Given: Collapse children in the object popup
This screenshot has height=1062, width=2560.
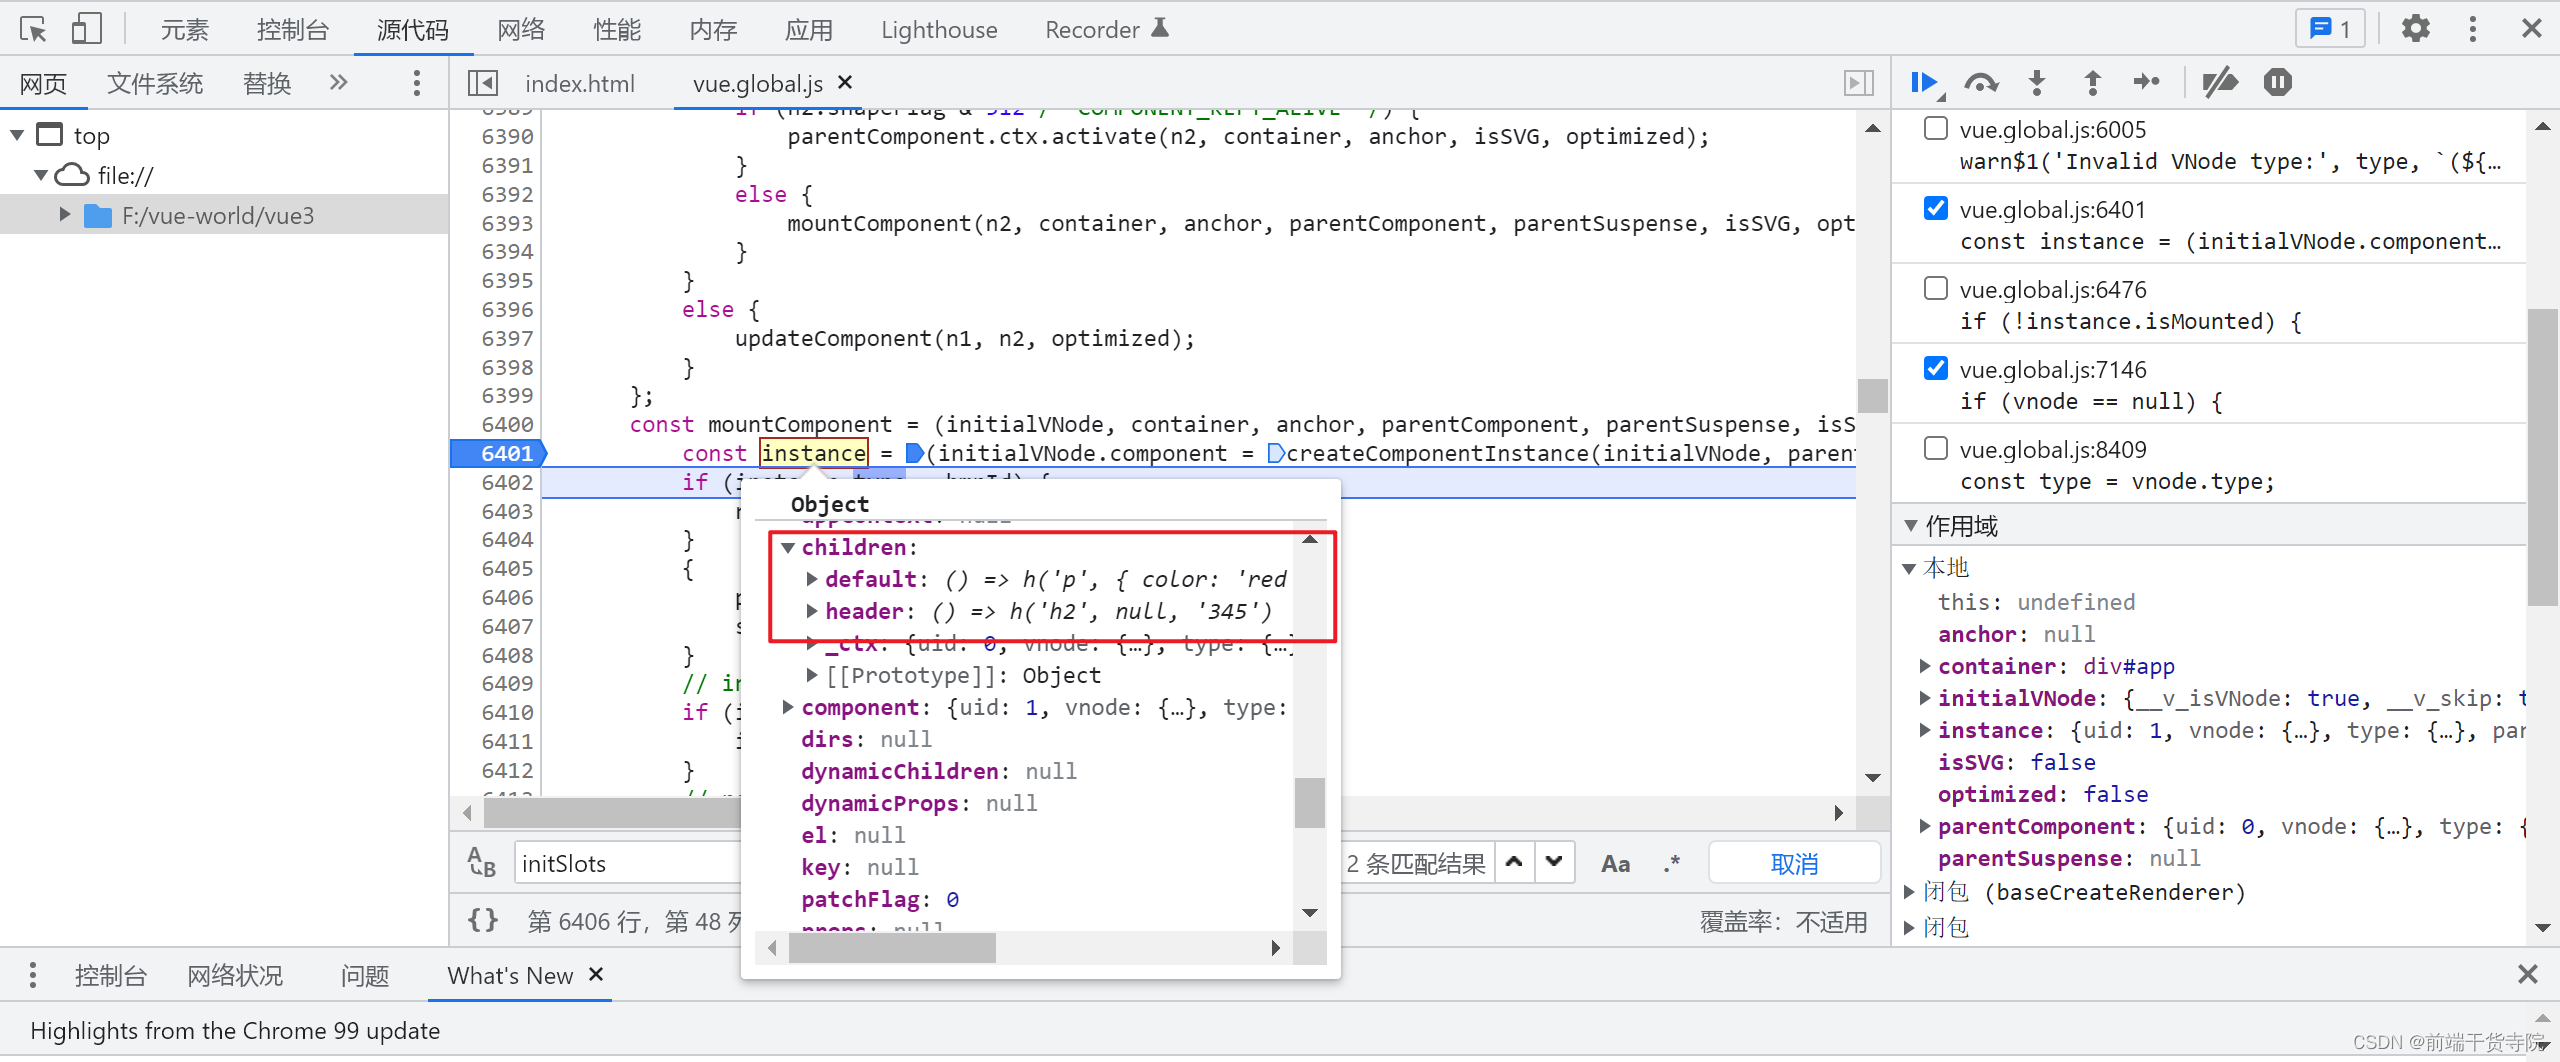Looking at the screenshot, I should point(788,547).
